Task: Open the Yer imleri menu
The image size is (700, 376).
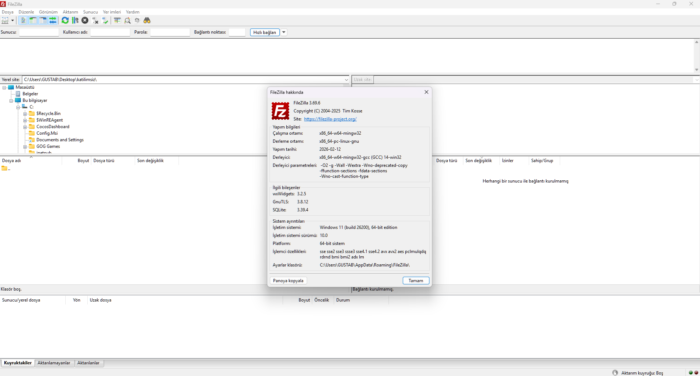Action: click(x=112, y=12)
